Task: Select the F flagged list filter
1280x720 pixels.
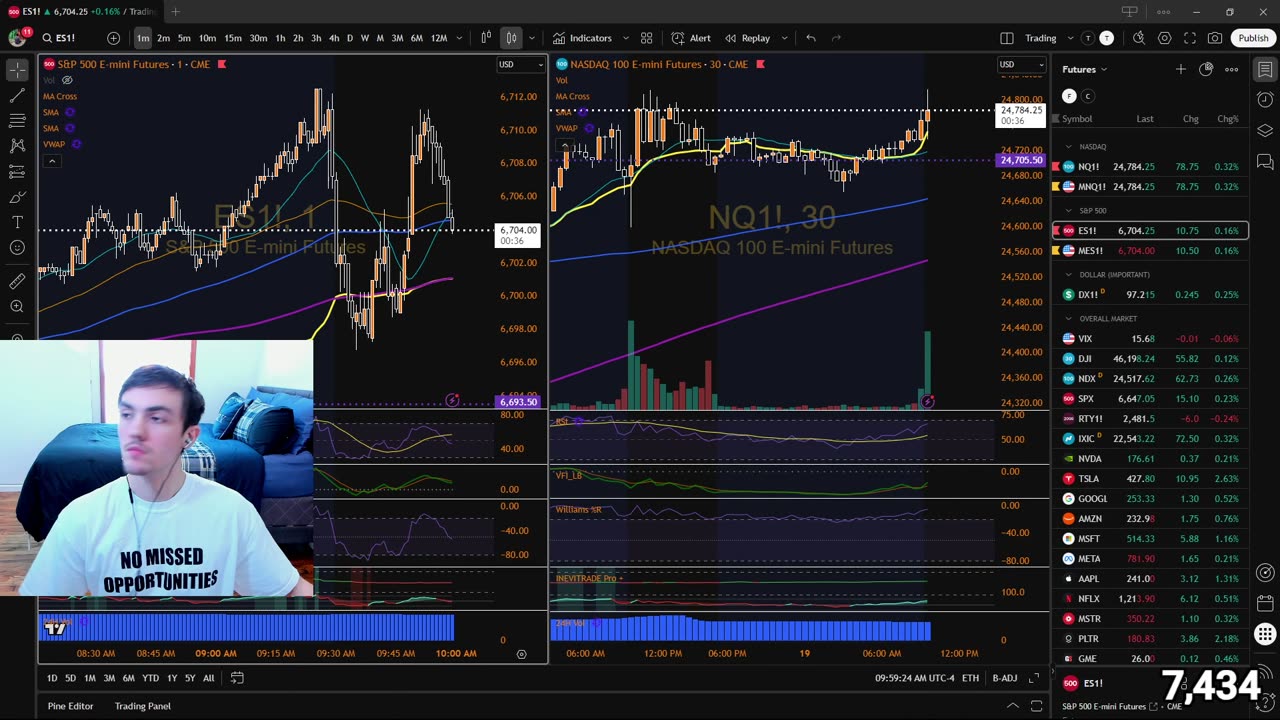Action: point(1069,96)
